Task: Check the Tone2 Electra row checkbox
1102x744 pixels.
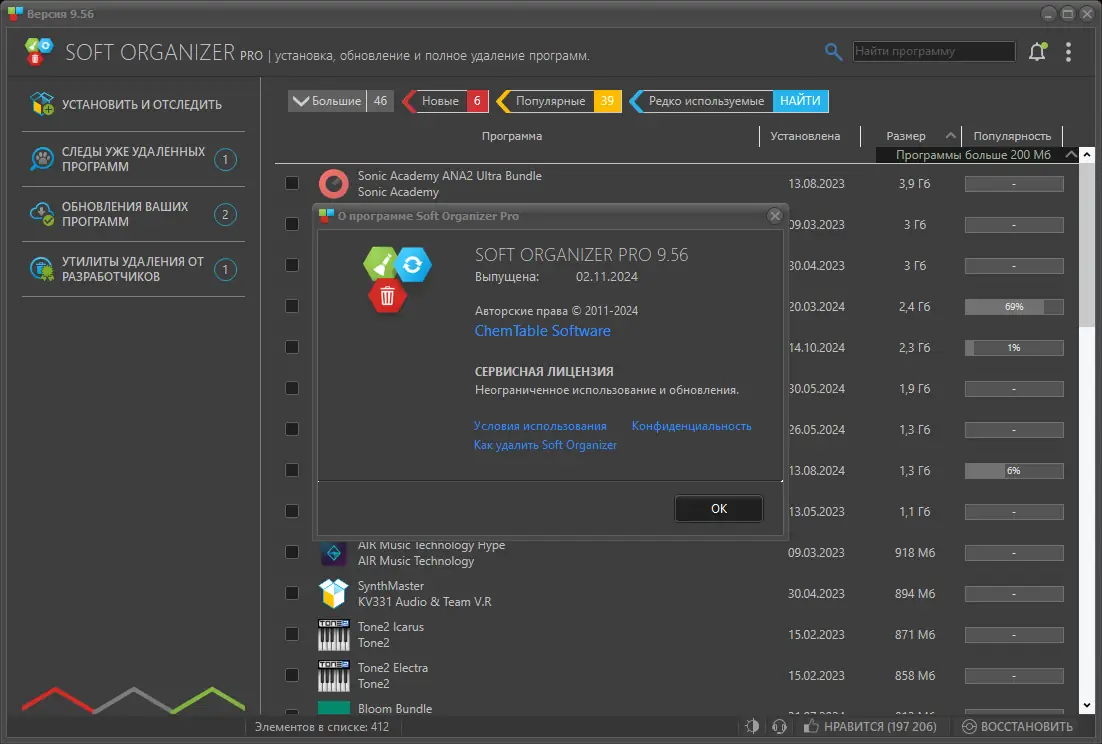Action: pyautogui.click(x=292, y=675)
